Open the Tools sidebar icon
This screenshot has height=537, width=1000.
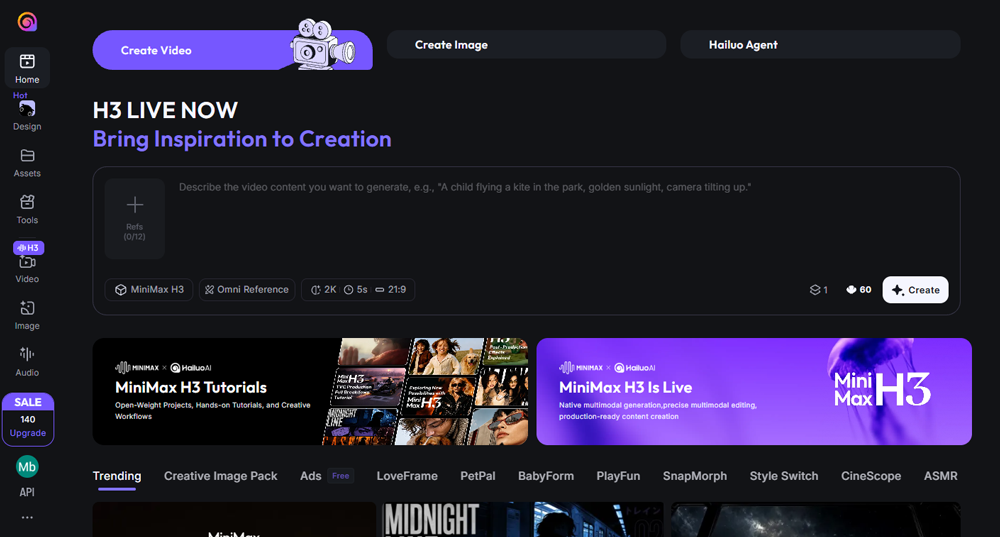tap(27, 202)
